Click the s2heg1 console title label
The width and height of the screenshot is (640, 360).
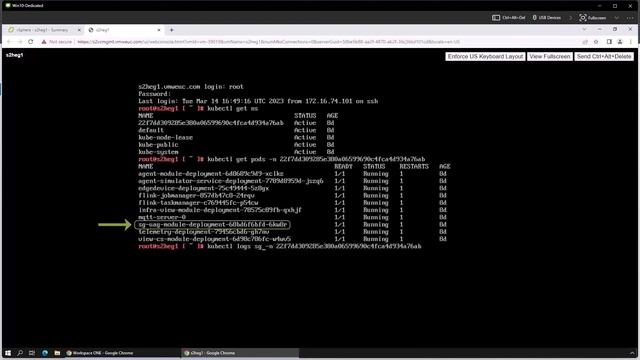(x=14, y=55)
